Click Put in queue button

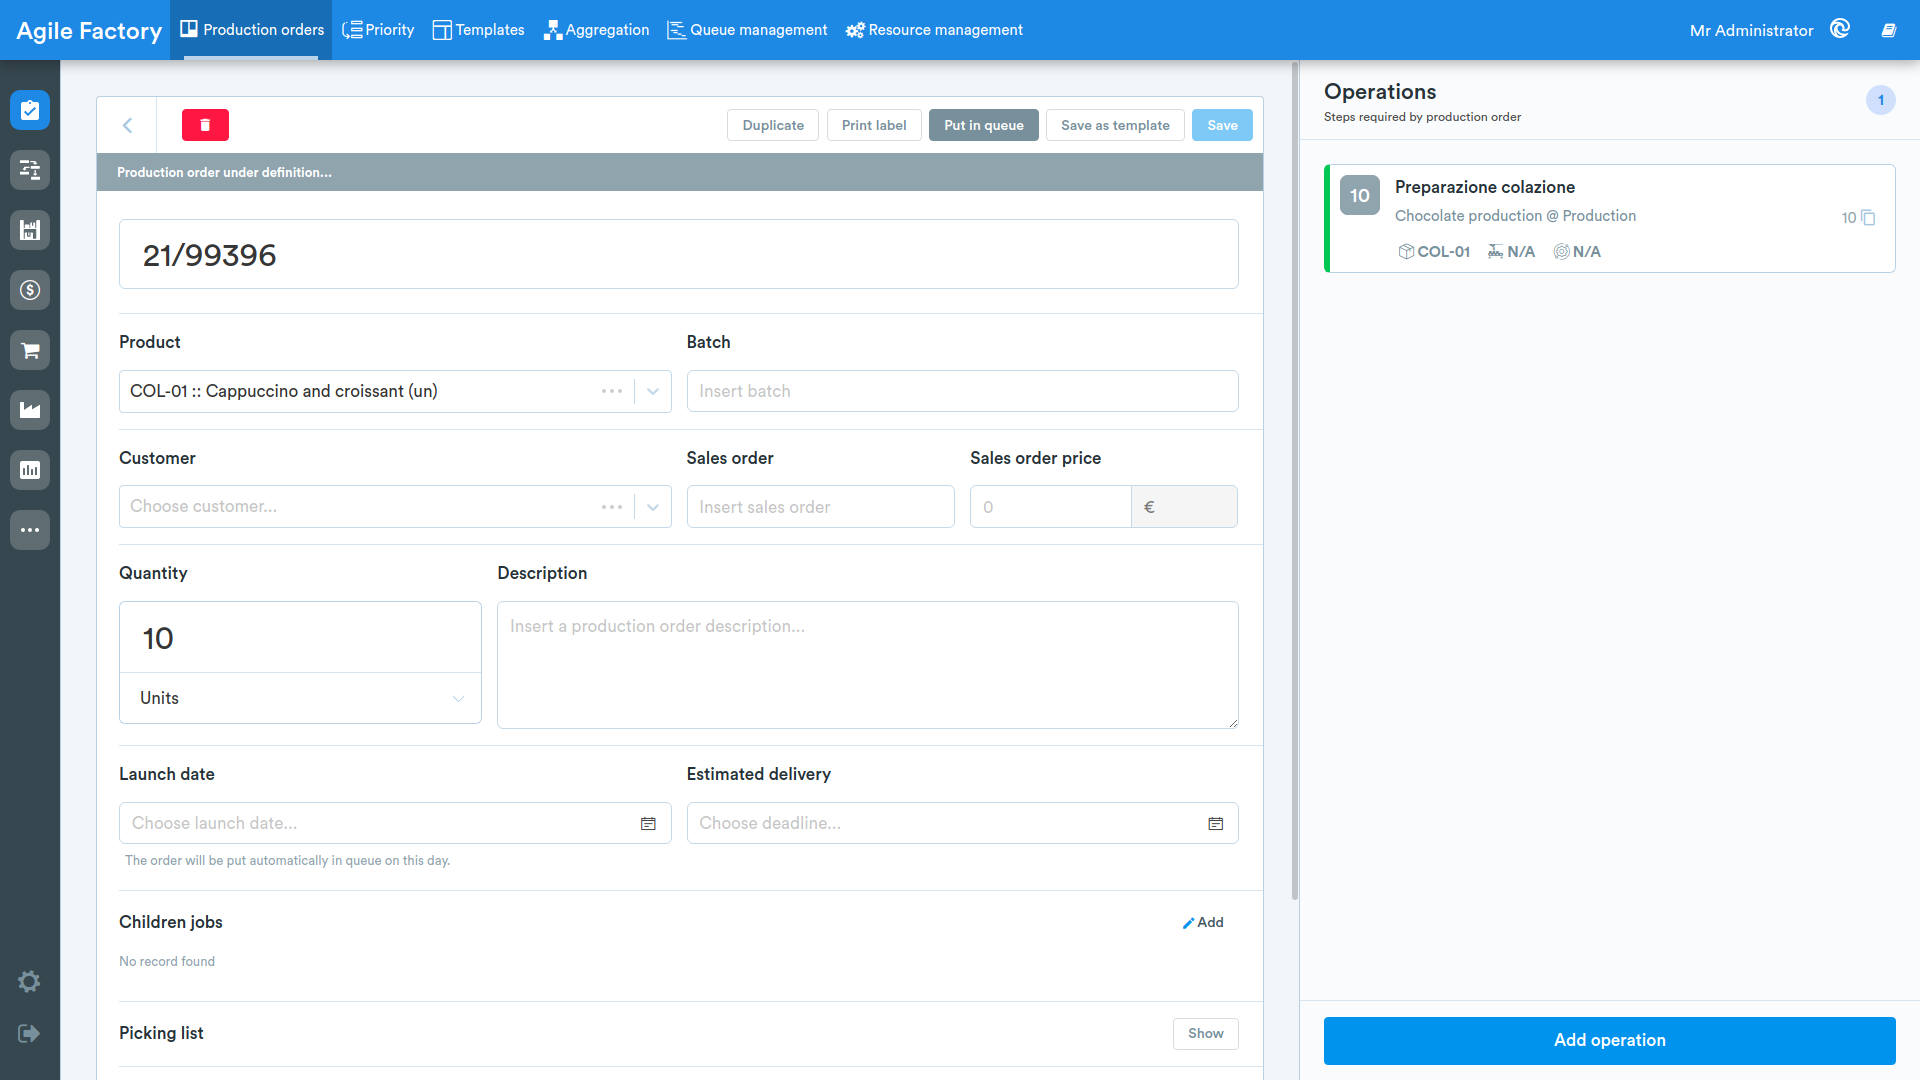point(984,125)
